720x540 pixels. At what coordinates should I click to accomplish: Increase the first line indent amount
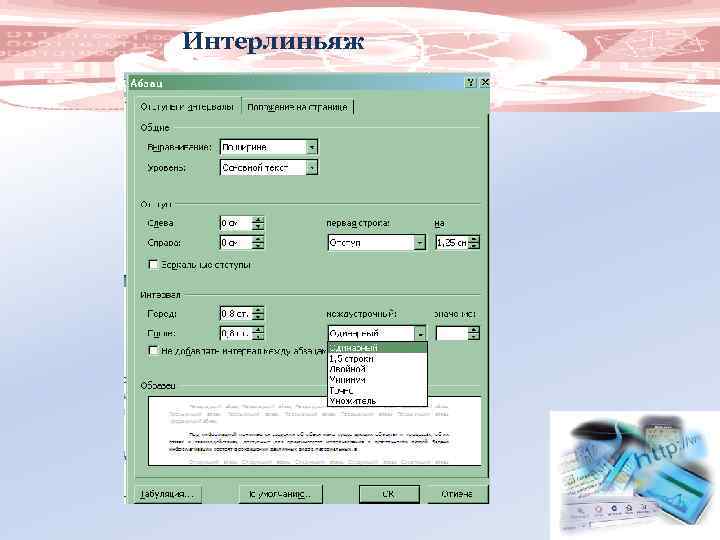(x=474, y=239)
